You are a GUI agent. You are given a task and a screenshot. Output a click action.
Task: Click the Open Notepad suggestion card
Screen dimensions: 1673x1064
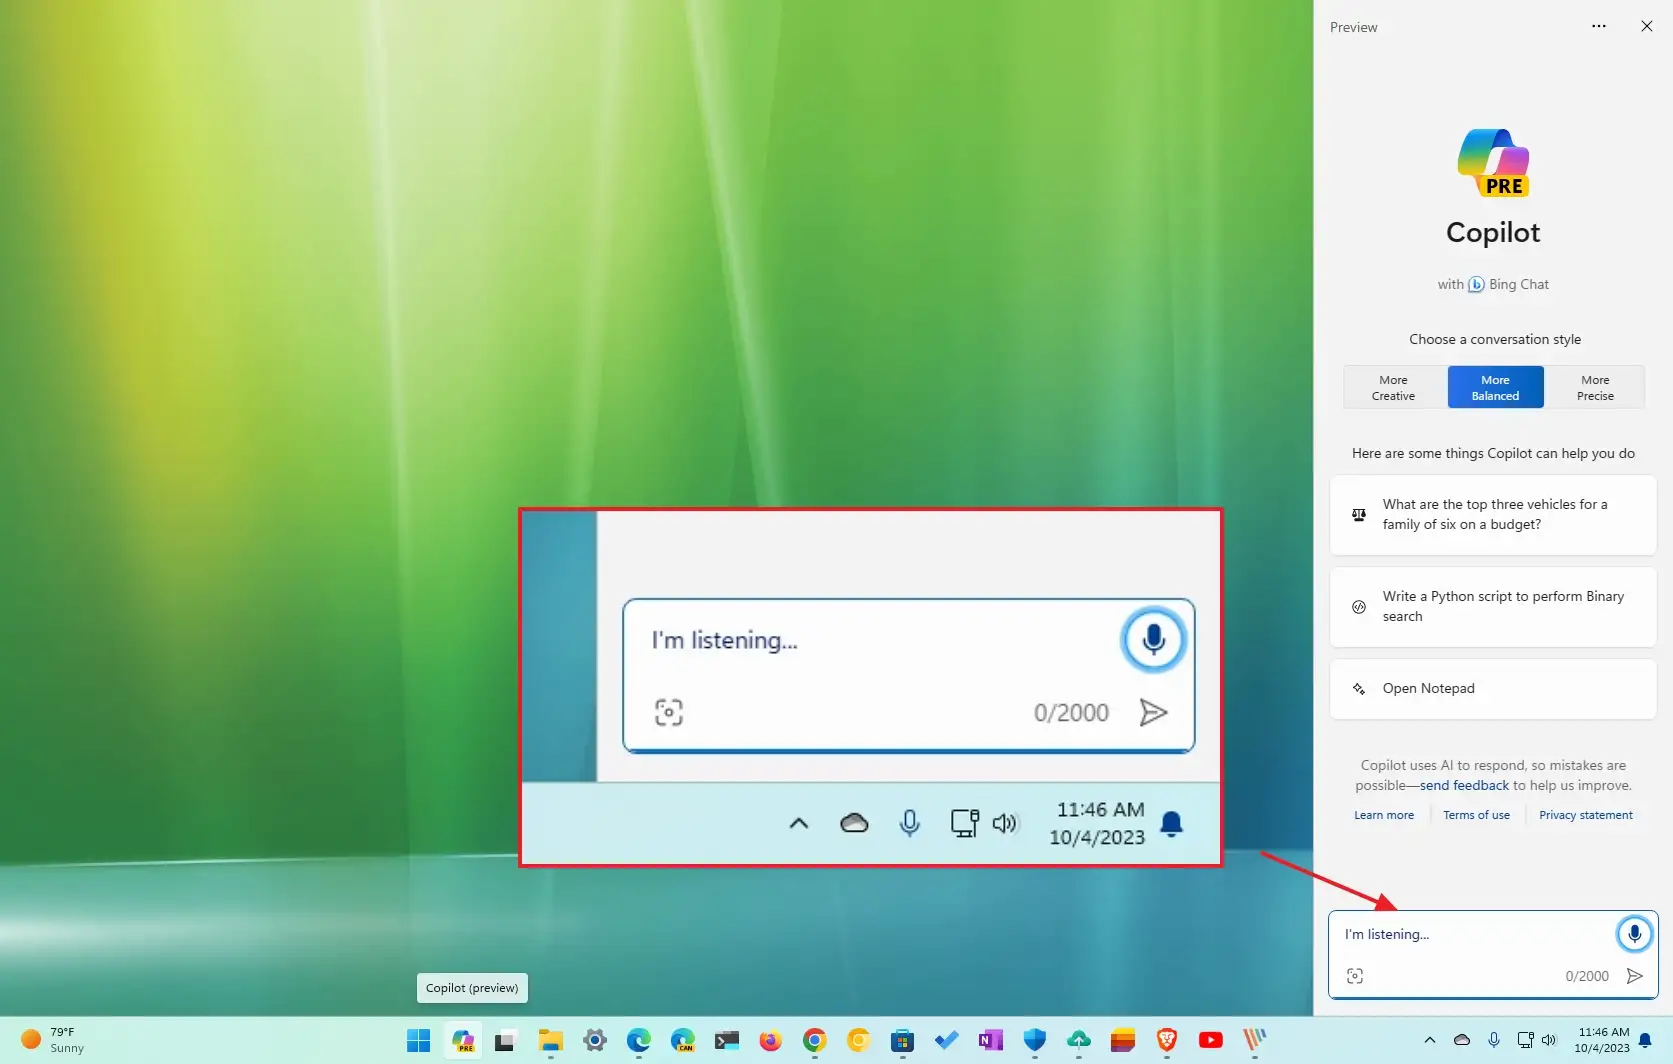[x=1492, y=688]
